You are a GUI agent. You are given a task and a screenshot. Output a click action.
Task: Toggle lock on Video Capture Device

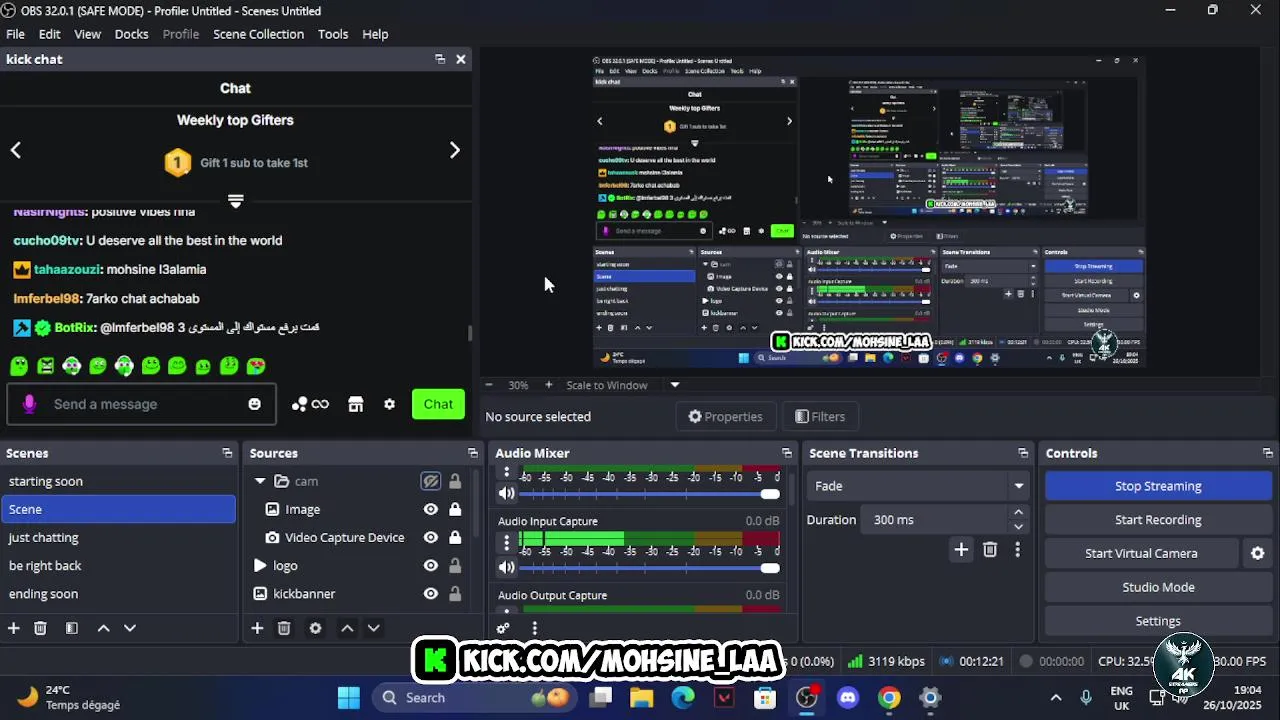click(455, 537)
